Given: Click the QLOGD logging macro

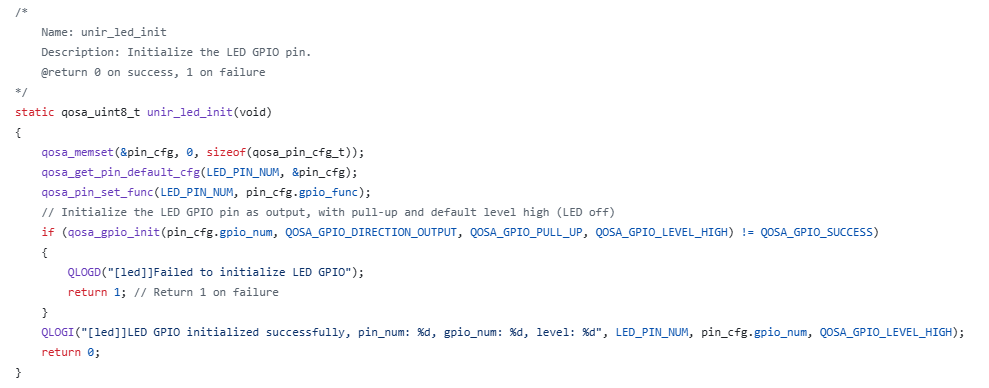Looking at the screenshot, I should [x=84, y=272].
